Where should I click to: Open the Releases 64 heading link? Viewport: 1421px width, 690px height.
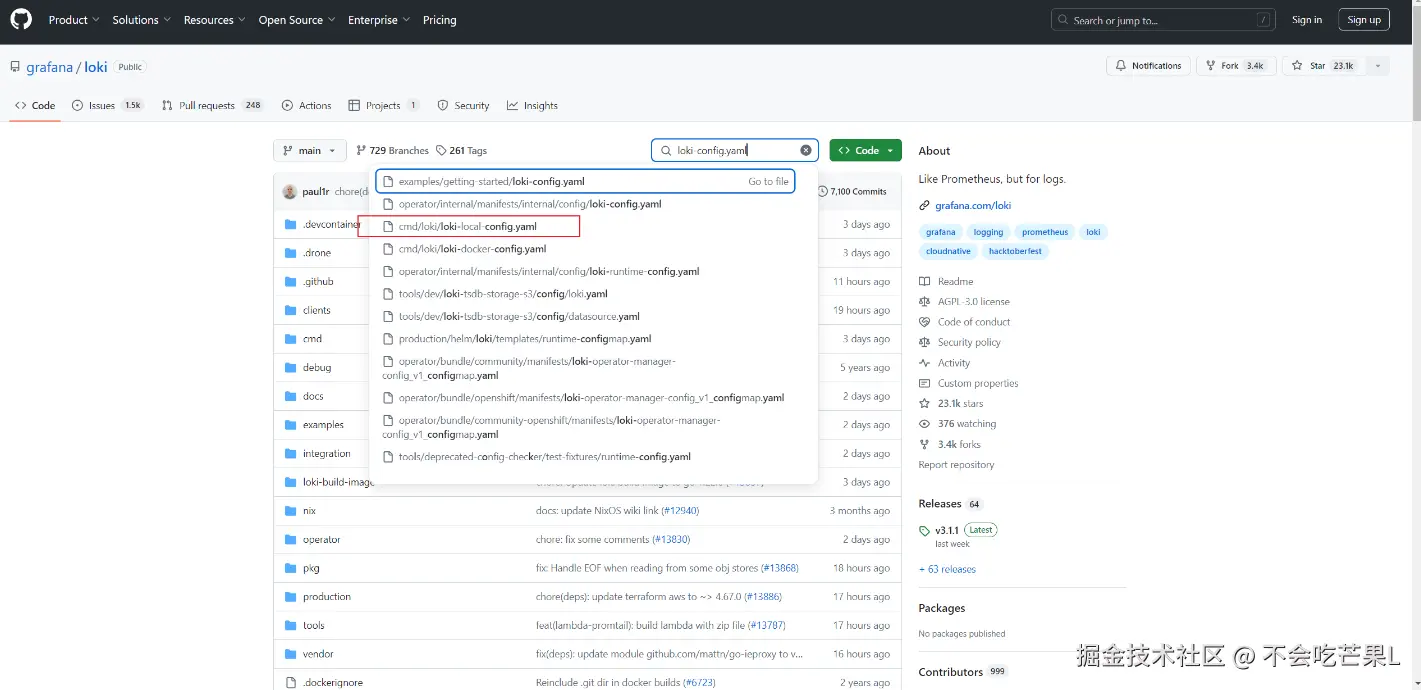(x=950, y=504)
